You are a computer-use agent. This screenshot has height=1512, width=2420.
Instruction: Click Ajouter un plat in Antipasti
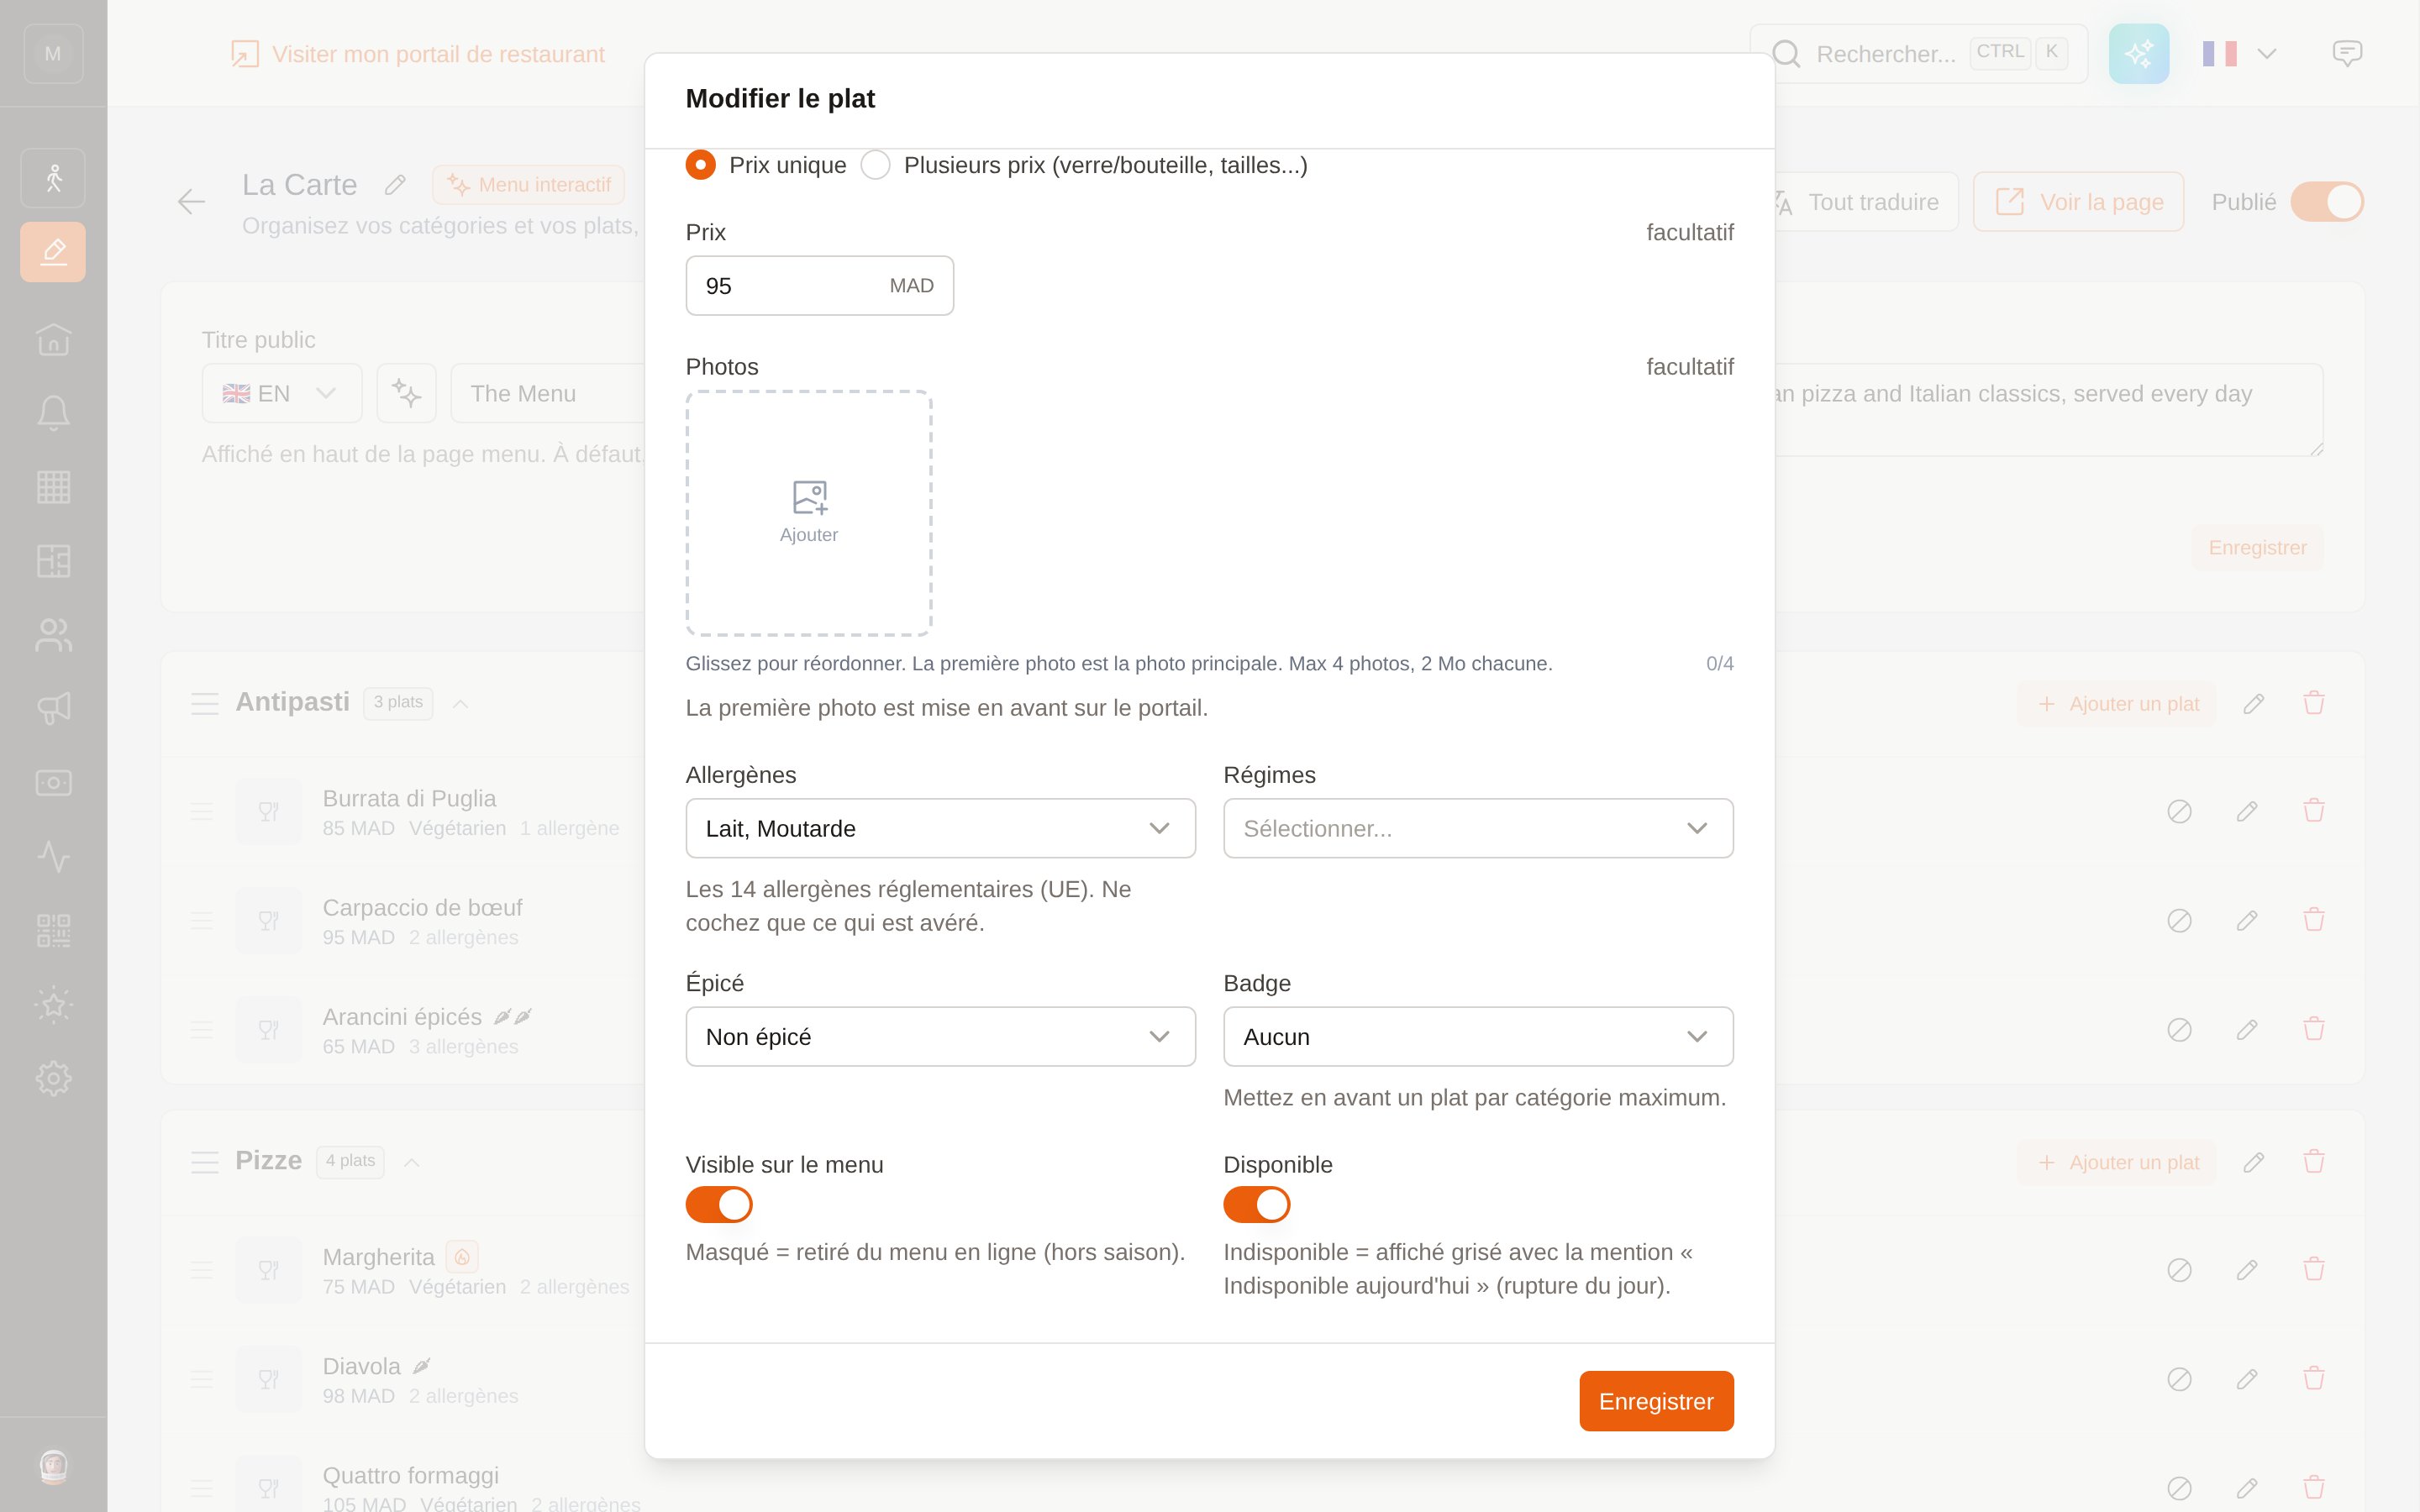[2117, 704]
